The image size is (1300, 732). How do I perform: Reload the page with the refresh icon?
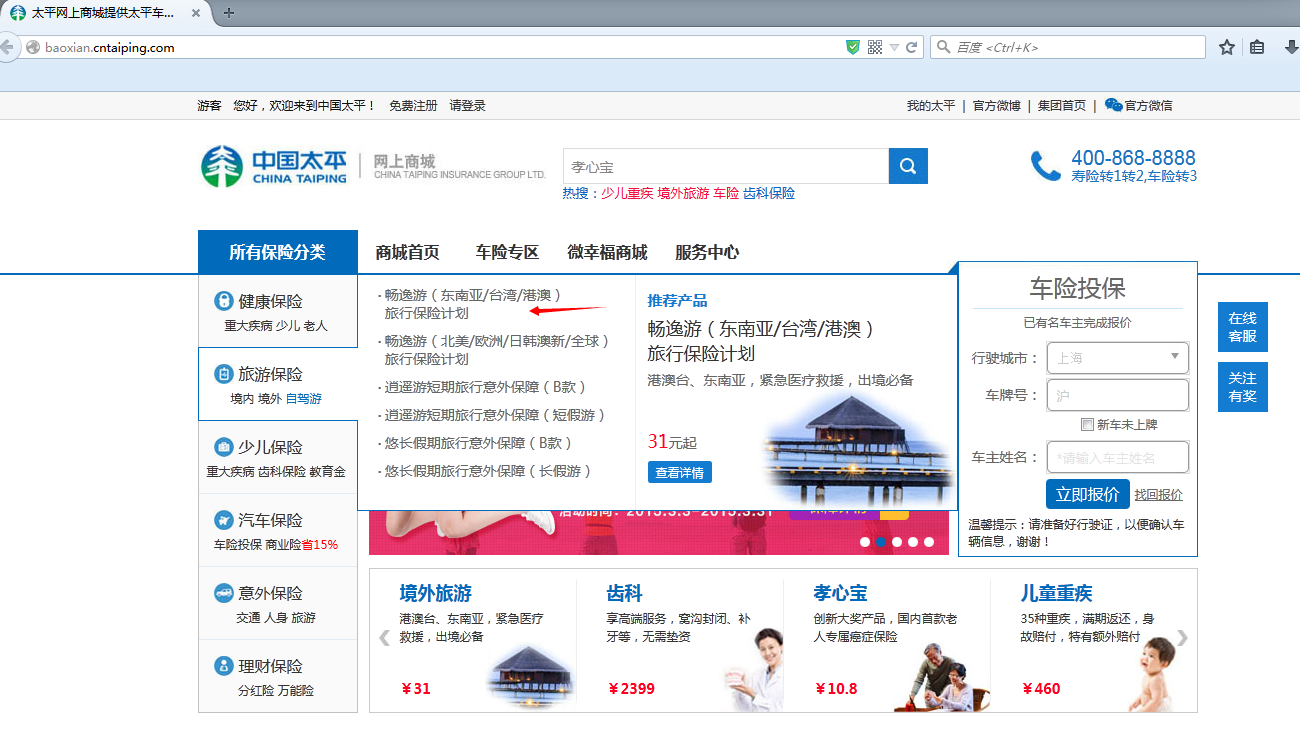912,47
